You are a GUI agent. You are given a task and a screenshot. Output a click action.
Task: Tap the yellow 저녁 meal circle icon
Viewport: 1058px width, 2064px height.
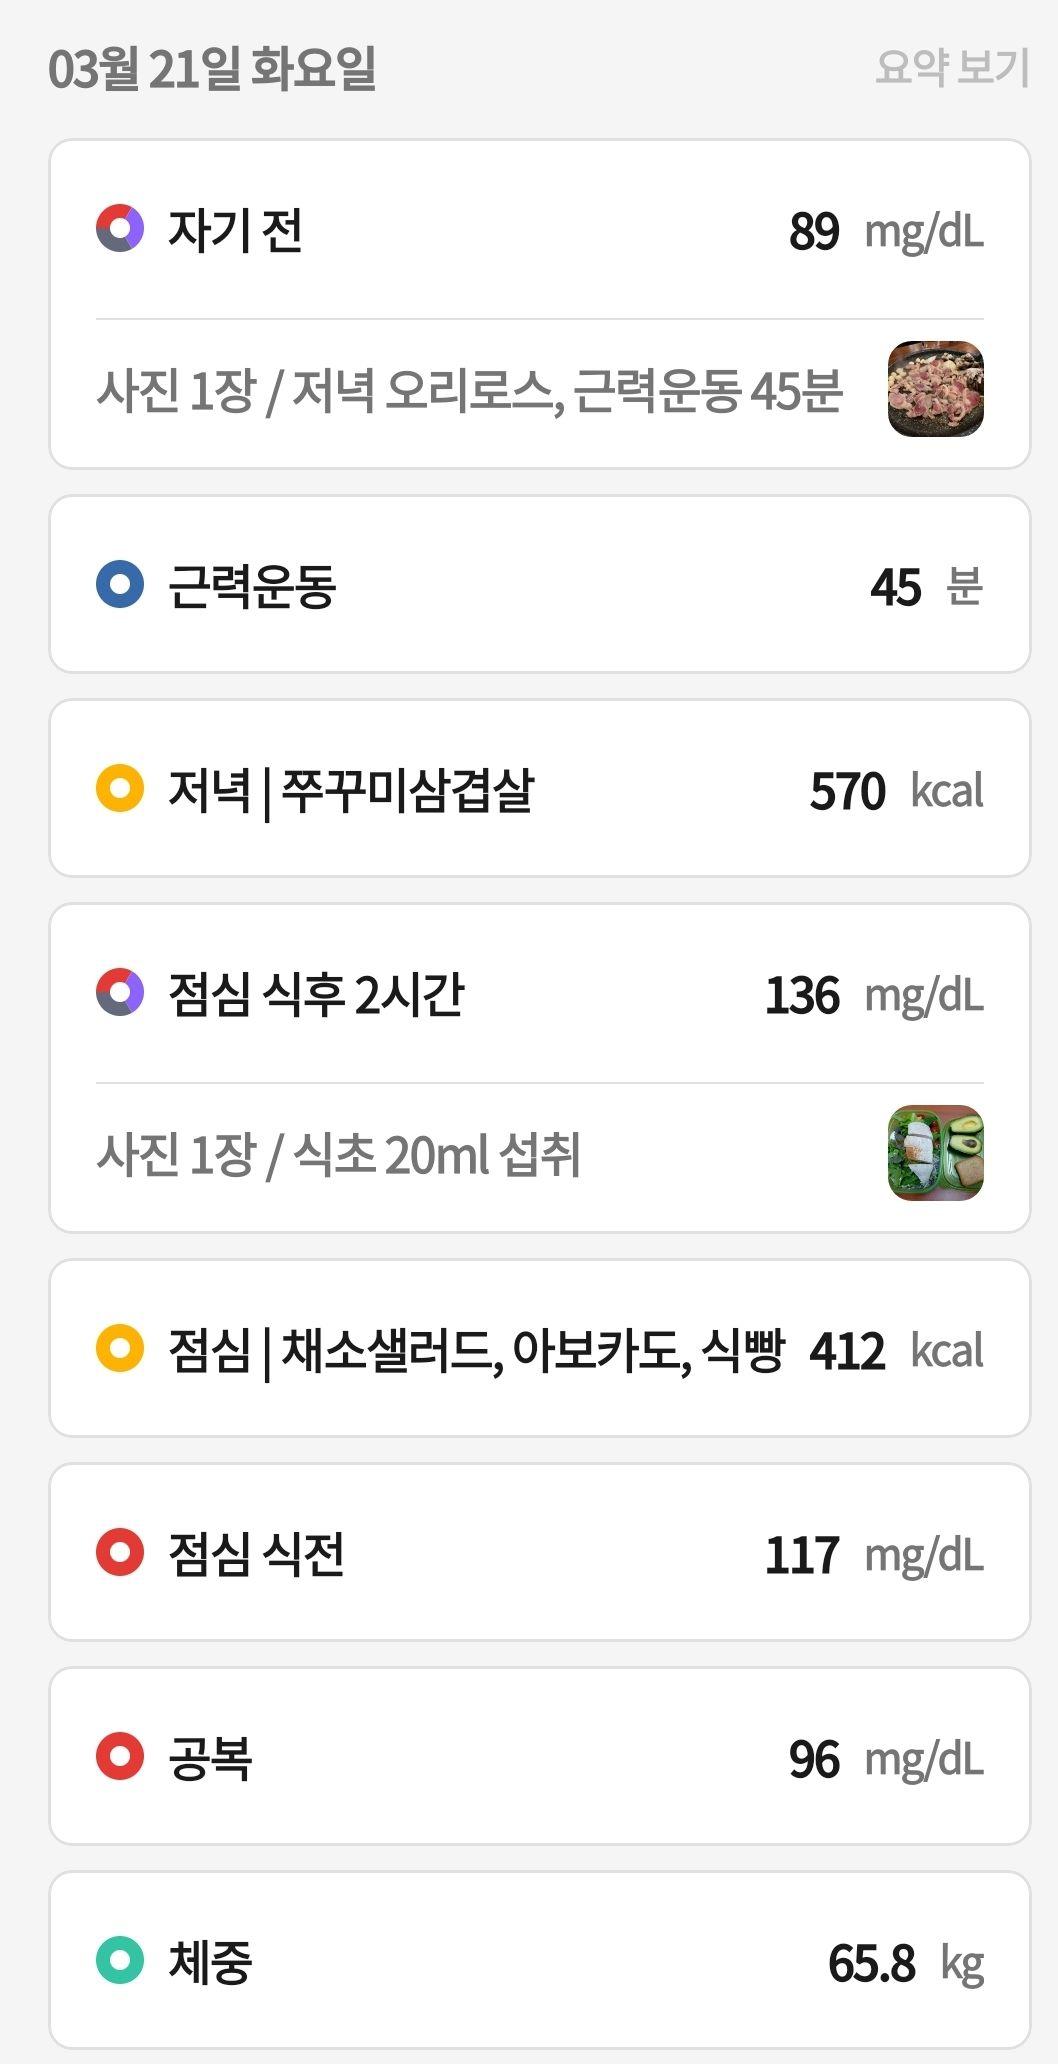coord(120,789)
